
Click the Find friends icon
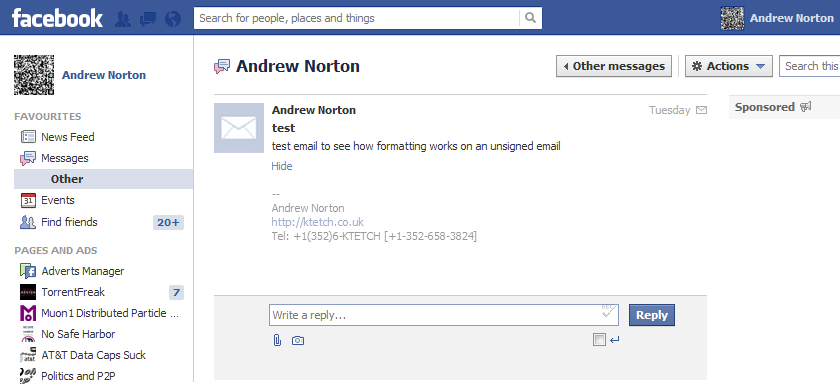(28, 222)
